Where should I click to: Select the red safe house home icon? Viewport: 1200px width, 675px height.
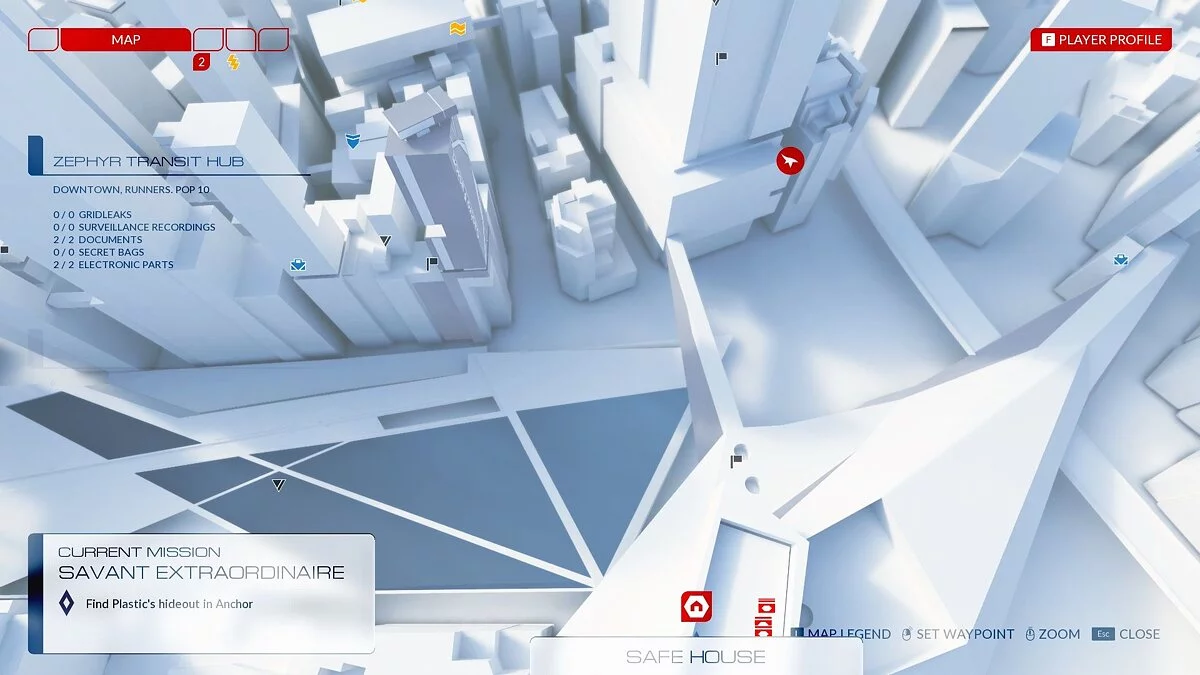696,606
